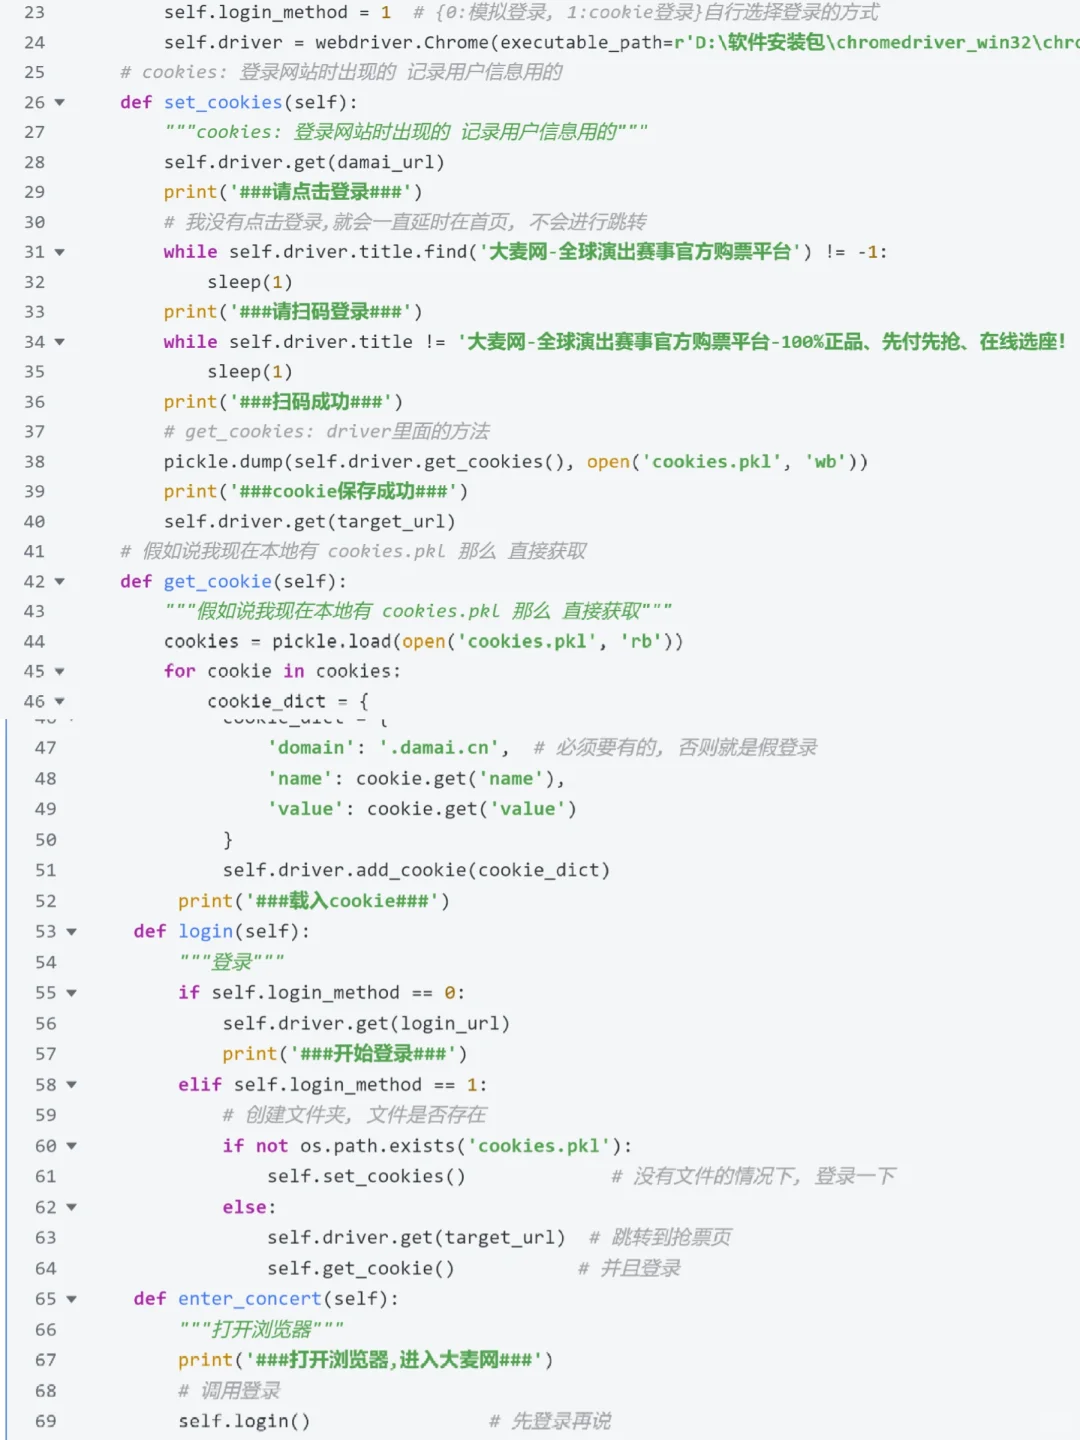This screenshot has height=1440, width=1080.
Task: Collapse the fold arrow at line 34
Action: pyautogui.click(x=59, y=342)
